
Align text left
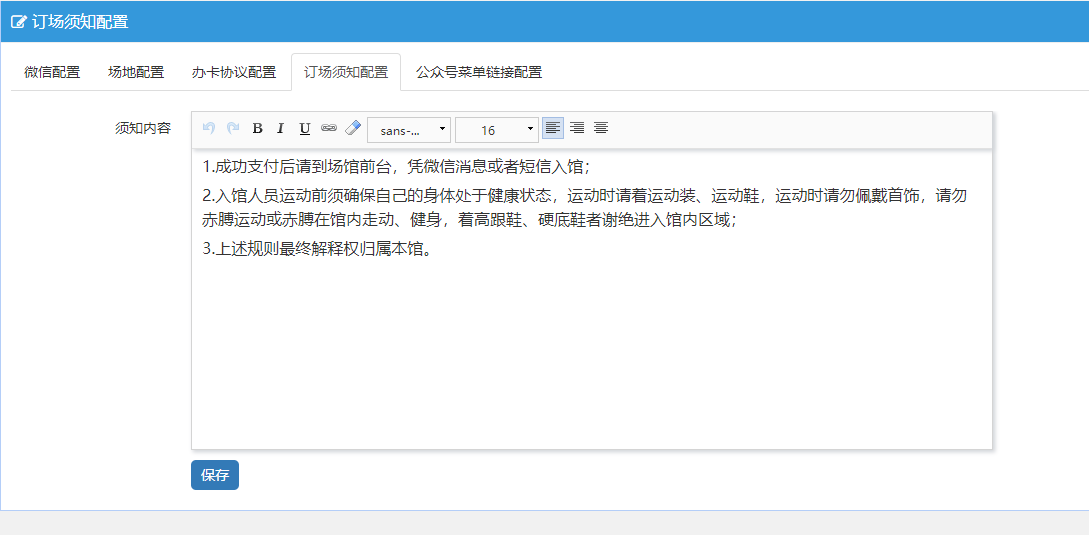[x=553, y=128]
